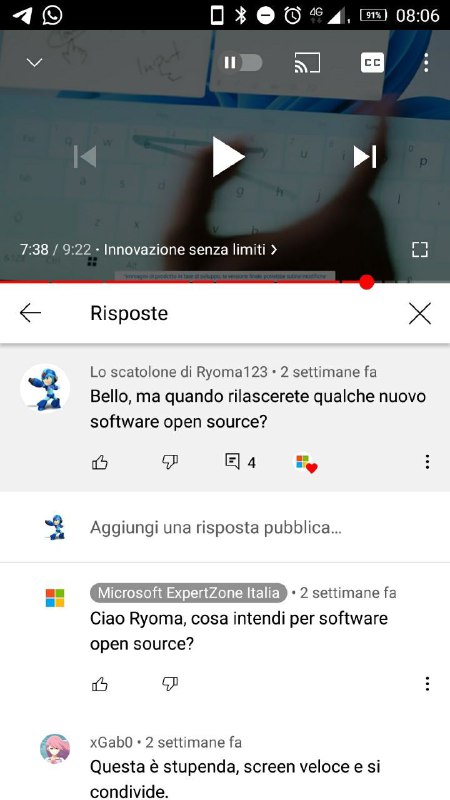The height and width of the screenshot is (800, 450).
Task: Tap the Cast to device icon
Action: pos(307,63)
